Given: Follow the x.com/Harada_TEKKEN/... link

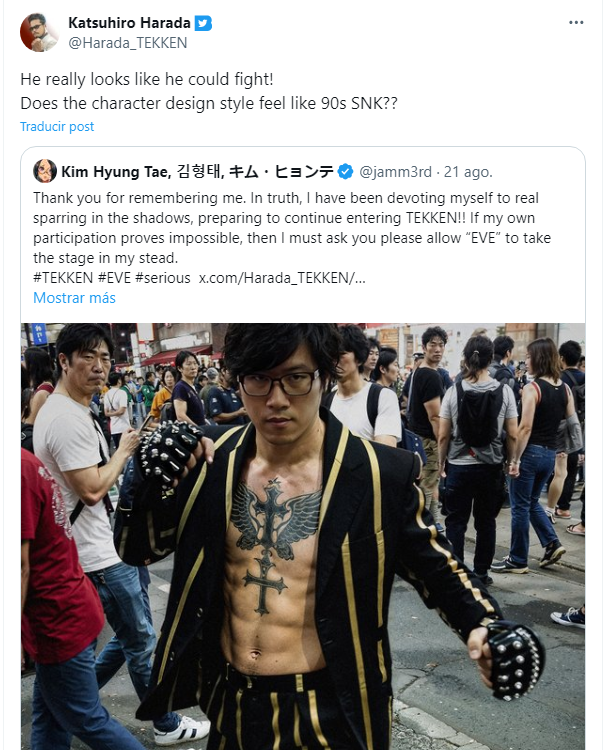Looking at the screenshot, I should click(282, 278).
